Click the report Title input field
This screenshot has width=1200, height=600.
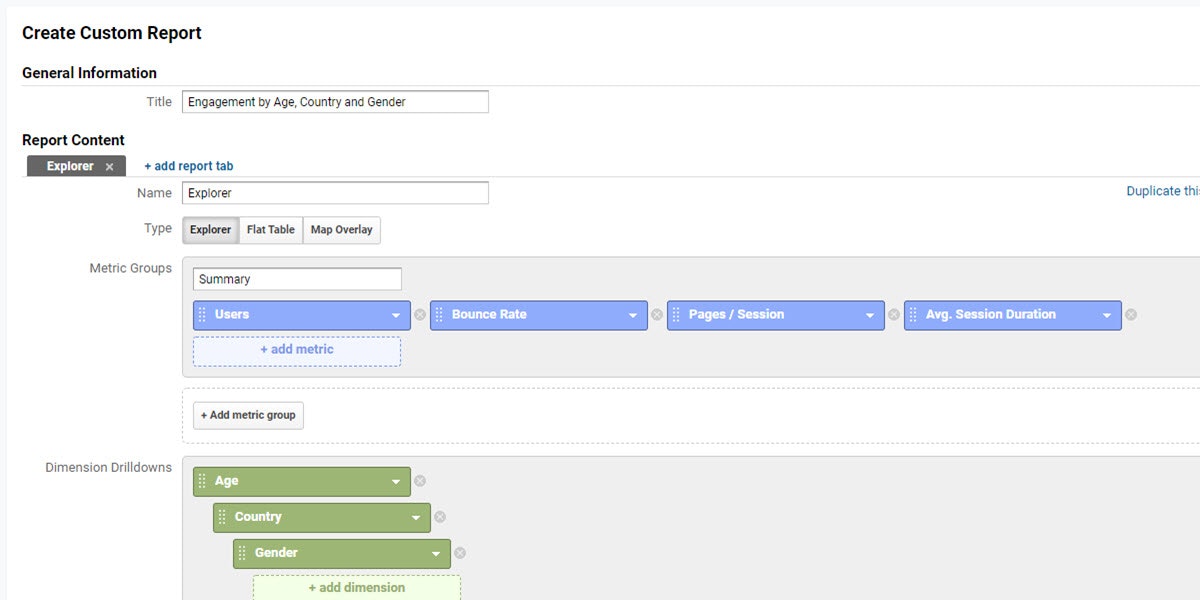[x=335, y=102]
